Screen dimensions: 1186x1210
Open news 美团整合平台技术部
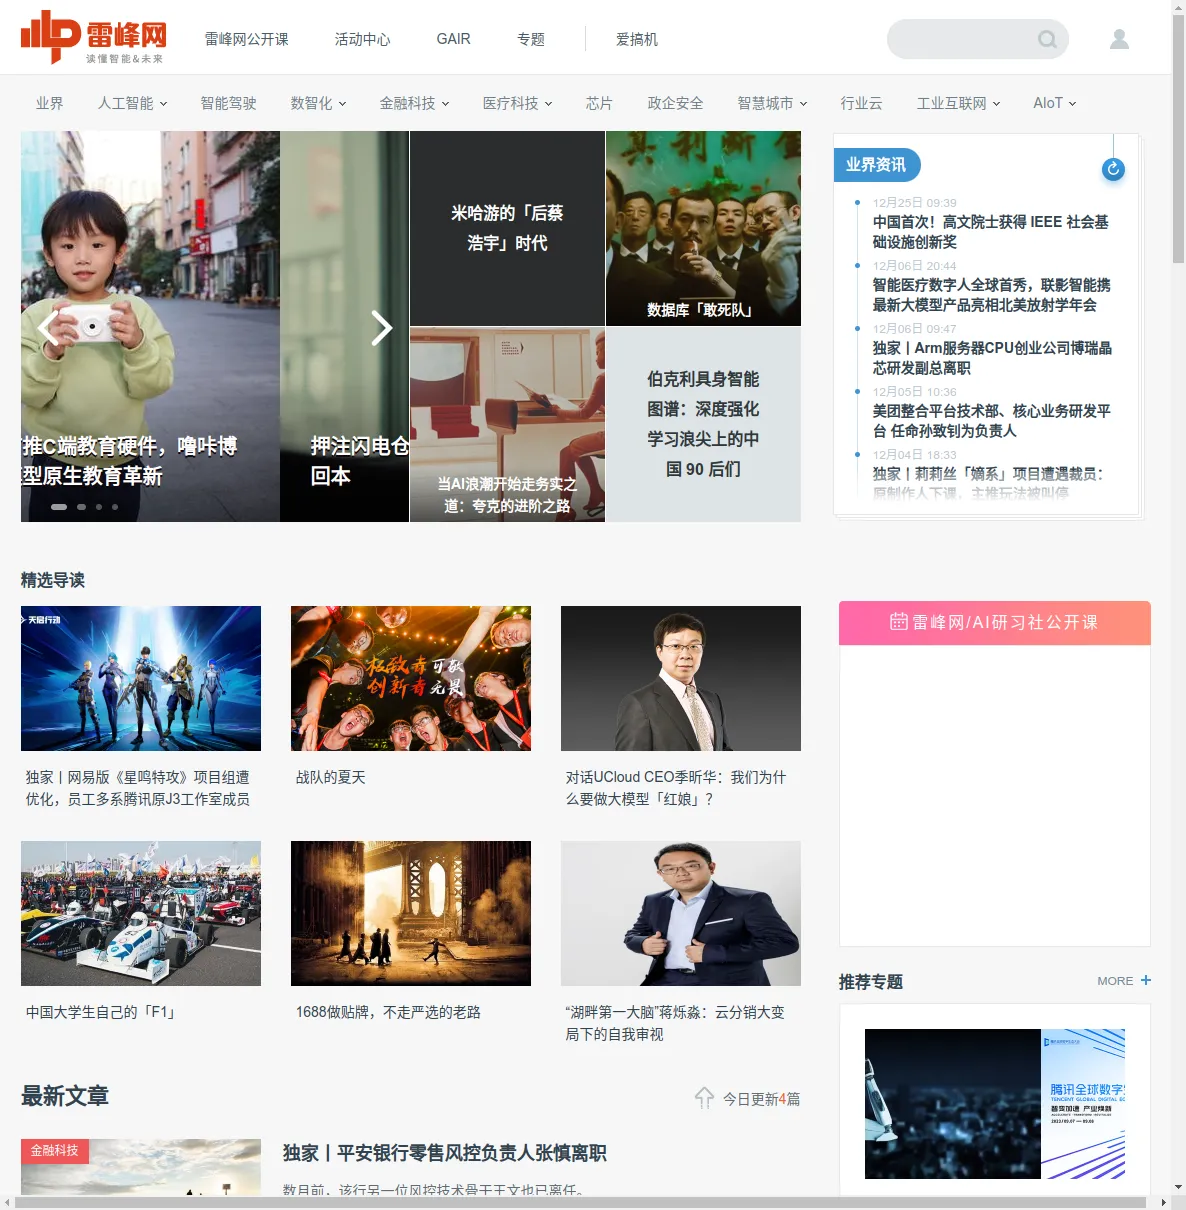tap(991, 421)
